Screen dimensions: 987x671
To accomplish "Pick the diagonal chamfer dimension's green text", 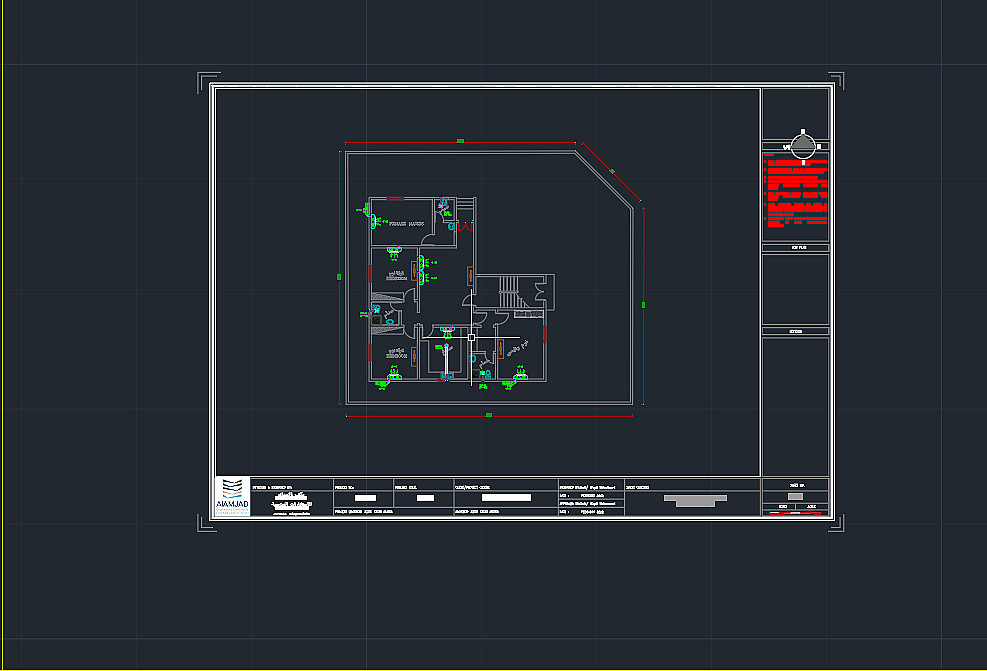I will [x=612, y=171].
